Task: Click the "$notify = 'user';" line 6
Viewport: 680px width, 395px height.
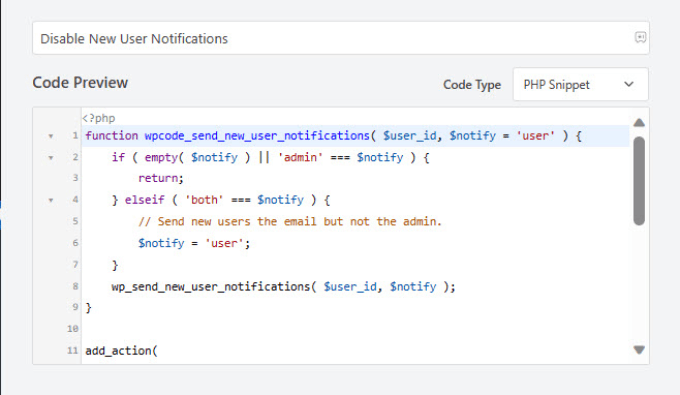Action: [x=194, y=243]
